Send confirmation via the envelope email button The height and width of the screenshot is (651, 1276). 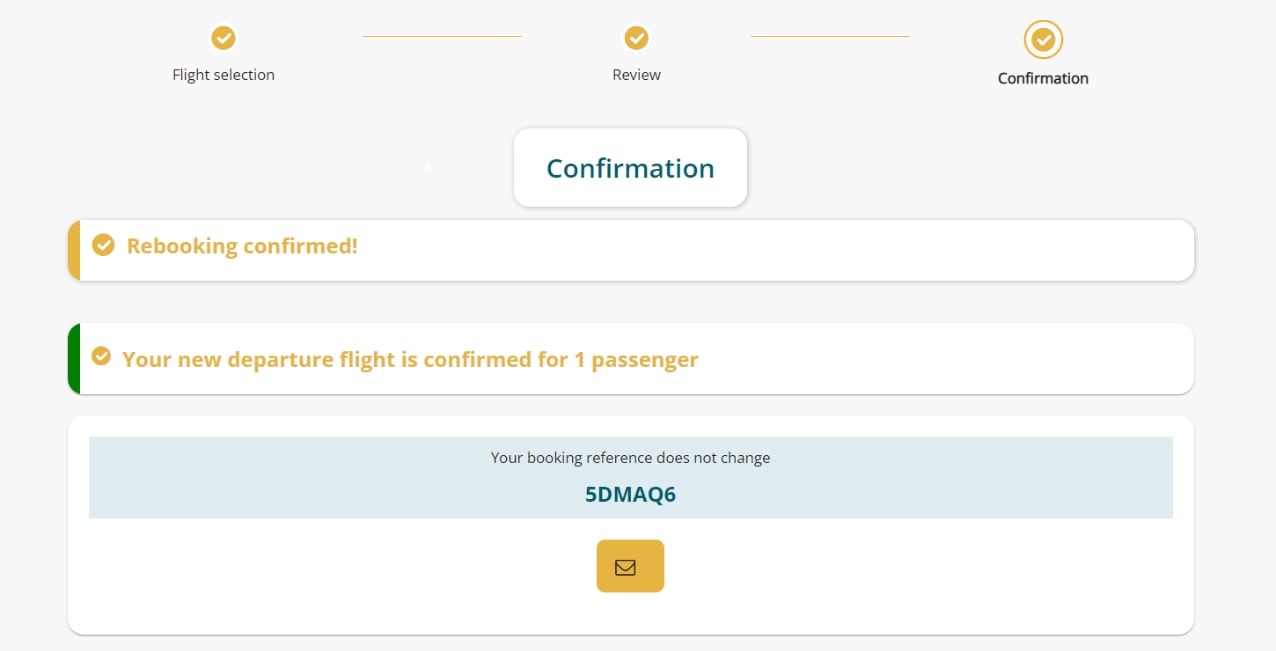tap(630, 566)
